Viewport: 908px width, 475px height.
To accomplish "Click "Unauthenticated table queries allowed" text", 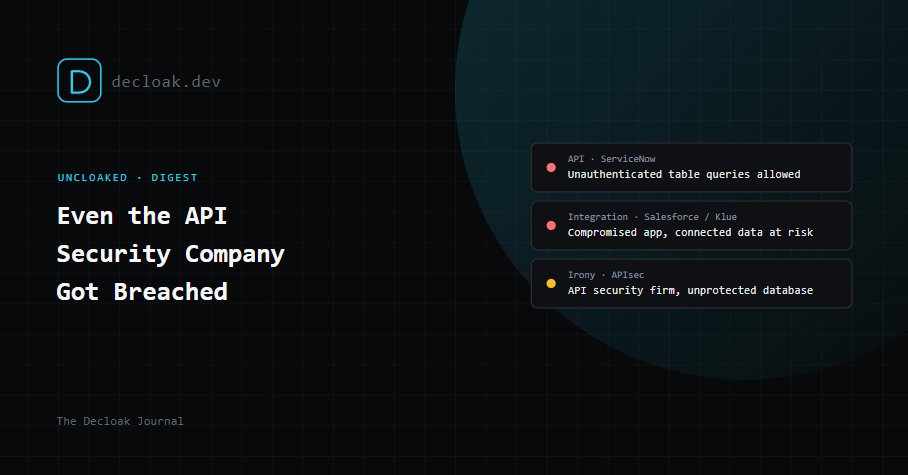I will (684, 174).
